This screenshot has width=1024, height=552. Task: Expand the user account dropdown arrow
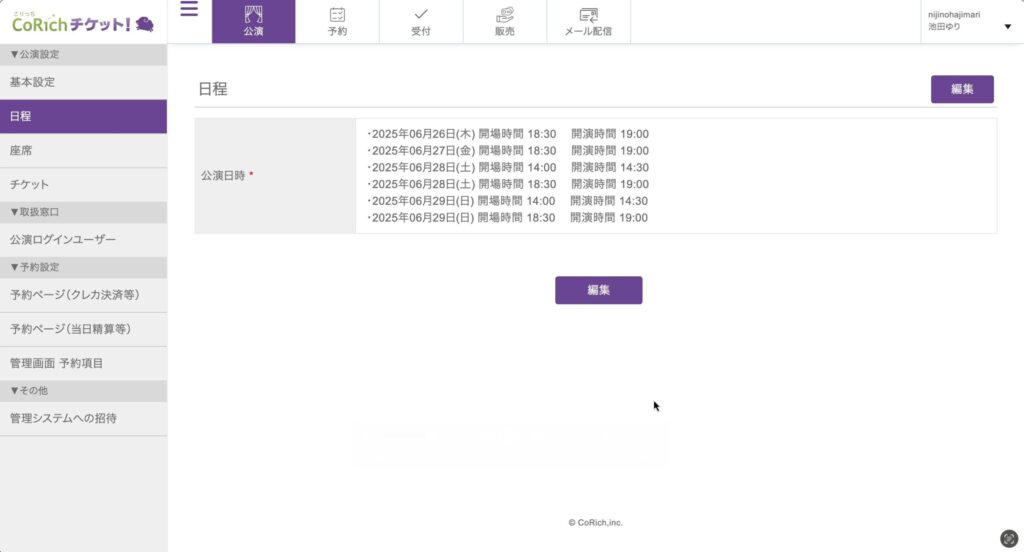click(1007, 27)
